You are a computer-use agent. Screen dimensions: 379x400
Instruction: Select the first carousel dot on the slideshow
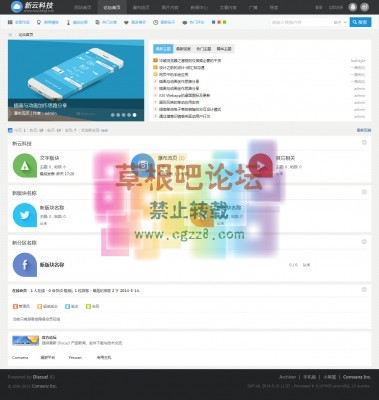113,115
